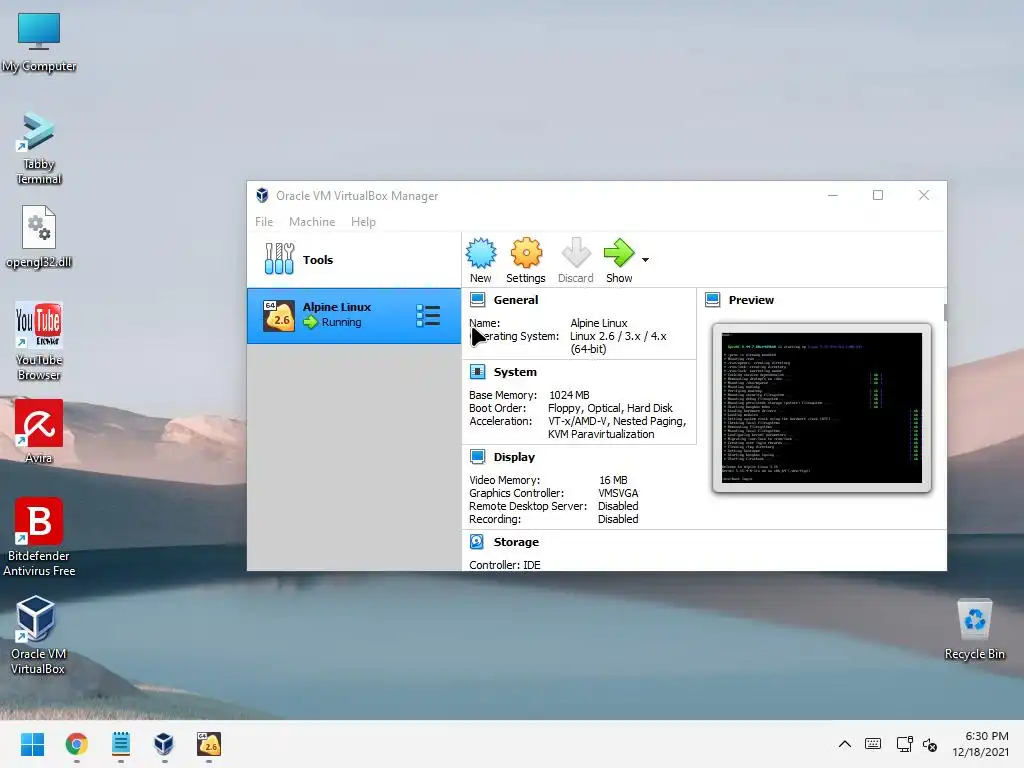Image resolution: width=1024 pixels, height=768 pixels.
Task: Expand the Show button dropdown arrow
Action: (x=645, y=260)
